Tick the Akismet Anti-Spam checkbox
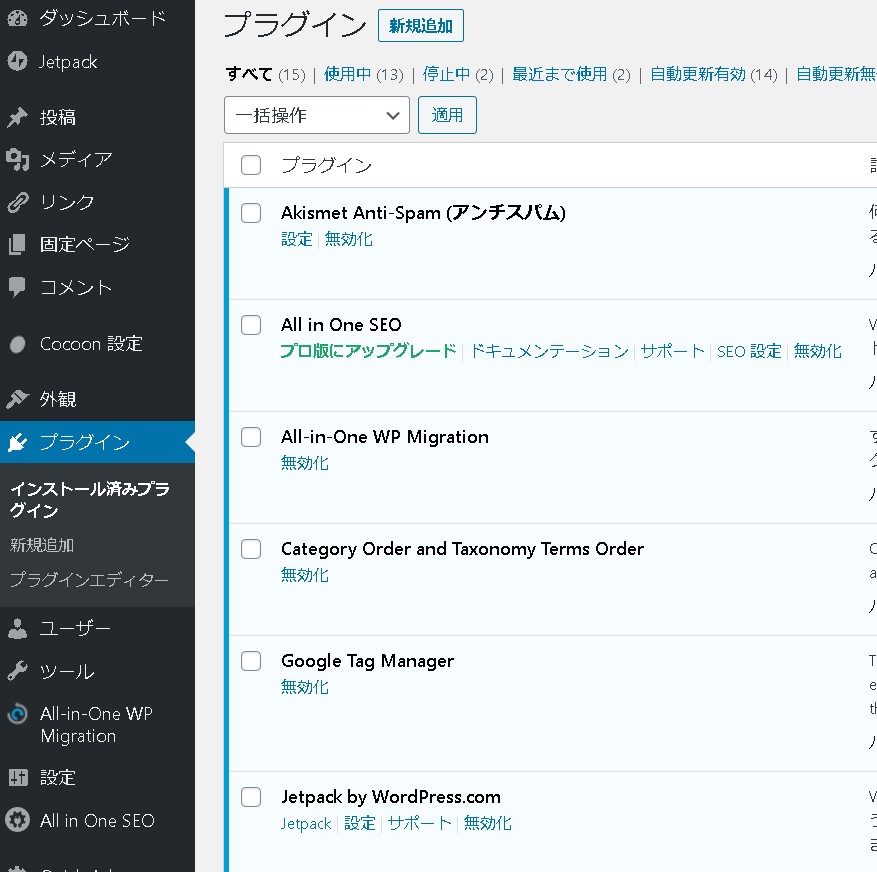The width and height of the screenshot is (877, 872). pyautogui.click(x=251, y=213)
